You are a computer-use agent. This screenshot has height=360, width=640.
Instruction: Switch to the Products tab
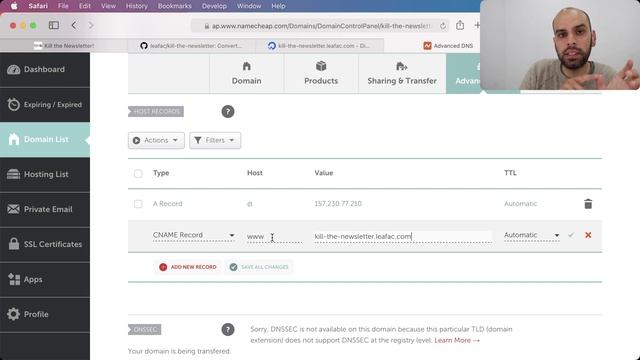[x=321, y=73]
